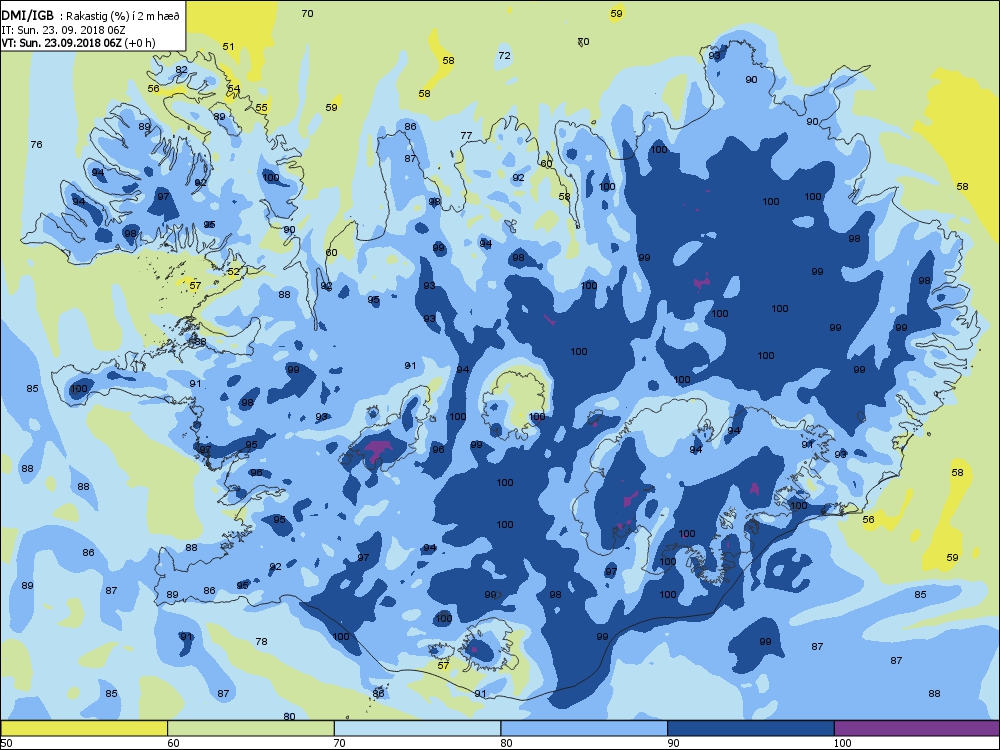The width and height of the screenshot is (1000, 750).
Task: Click the humidity value 76 over the sea
Action: click(x=36, y=144)
